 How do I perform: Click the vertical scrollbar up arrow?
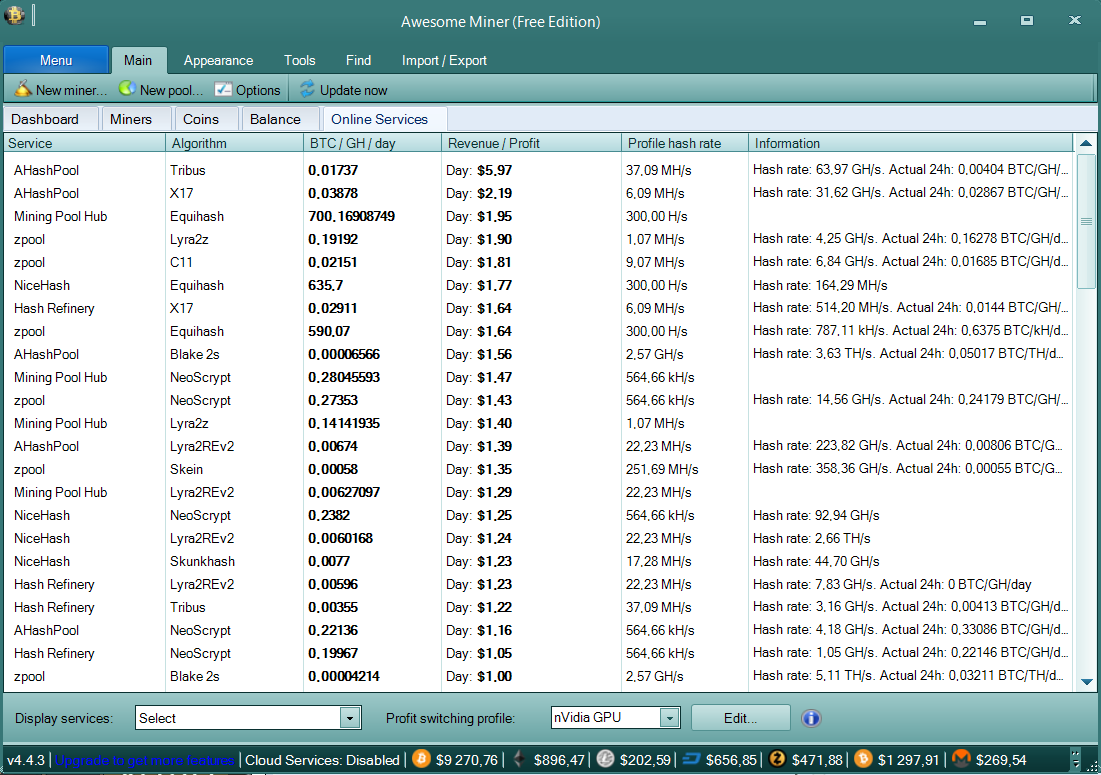[x=1086, y=144]
